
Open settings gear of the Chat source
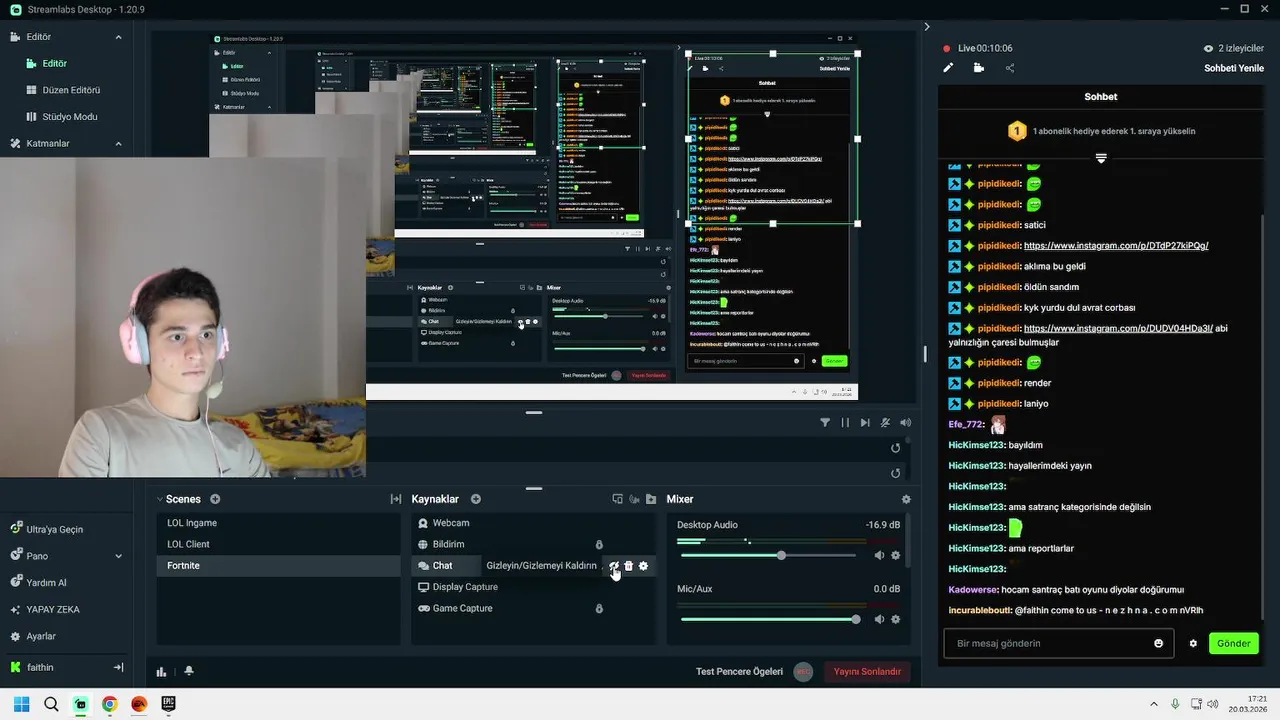coord(643,566)
